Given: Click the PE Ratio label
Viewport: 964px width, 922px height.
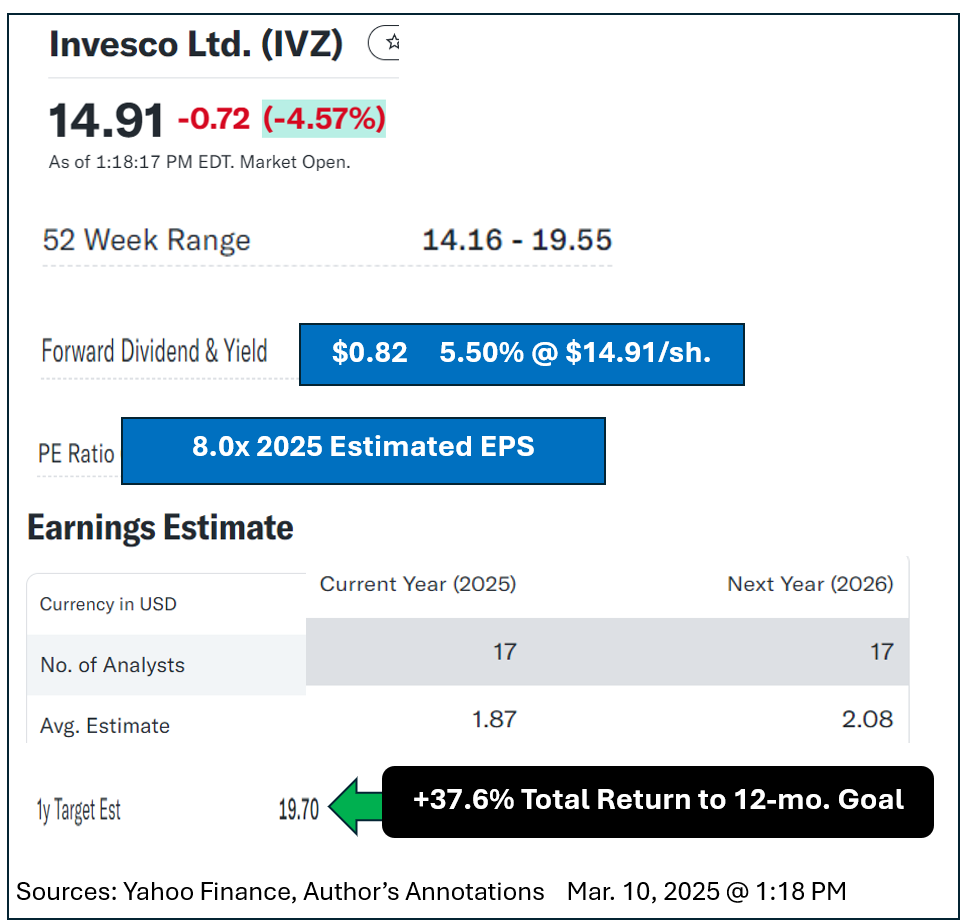Looking at the screenshot, I should pos(76,453).
